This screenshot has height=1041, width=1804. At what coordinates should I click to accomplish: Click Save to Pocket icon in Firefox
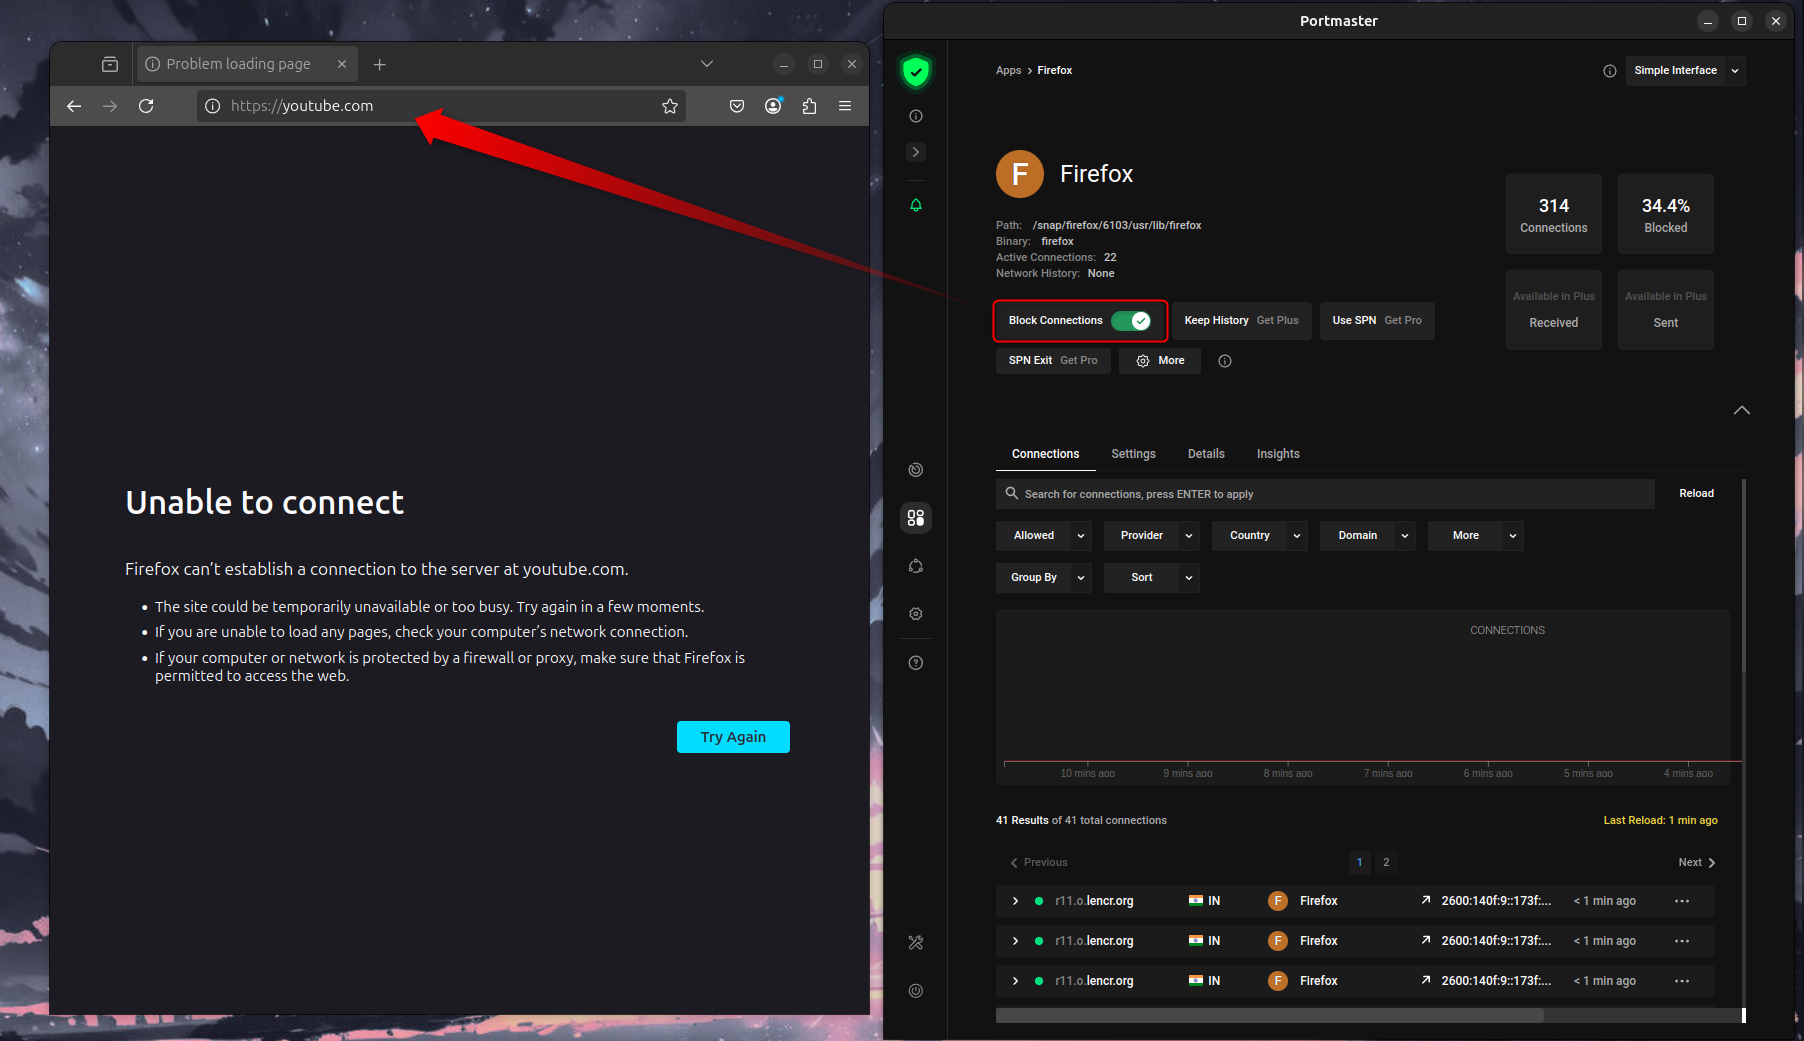coord(737,106)
